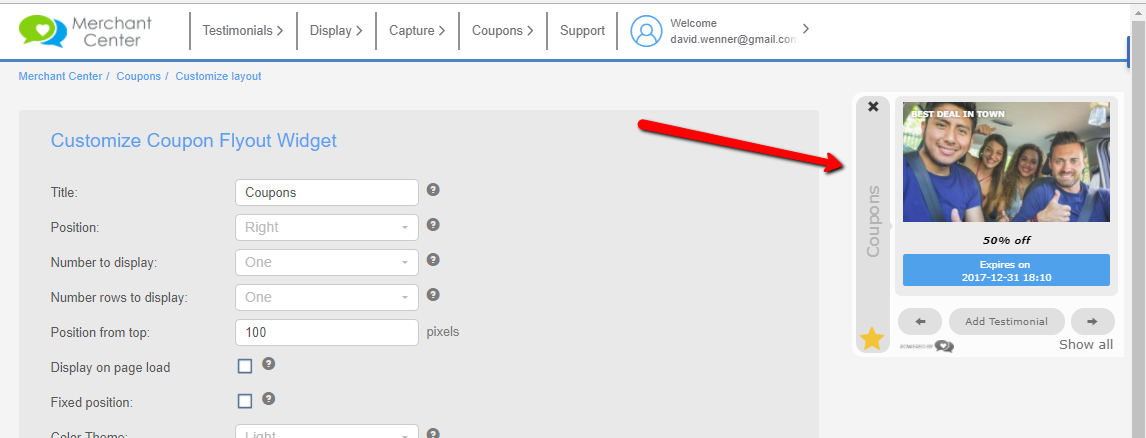
Task: Close the Coupons flyout widget
Action: coord(873,107)
